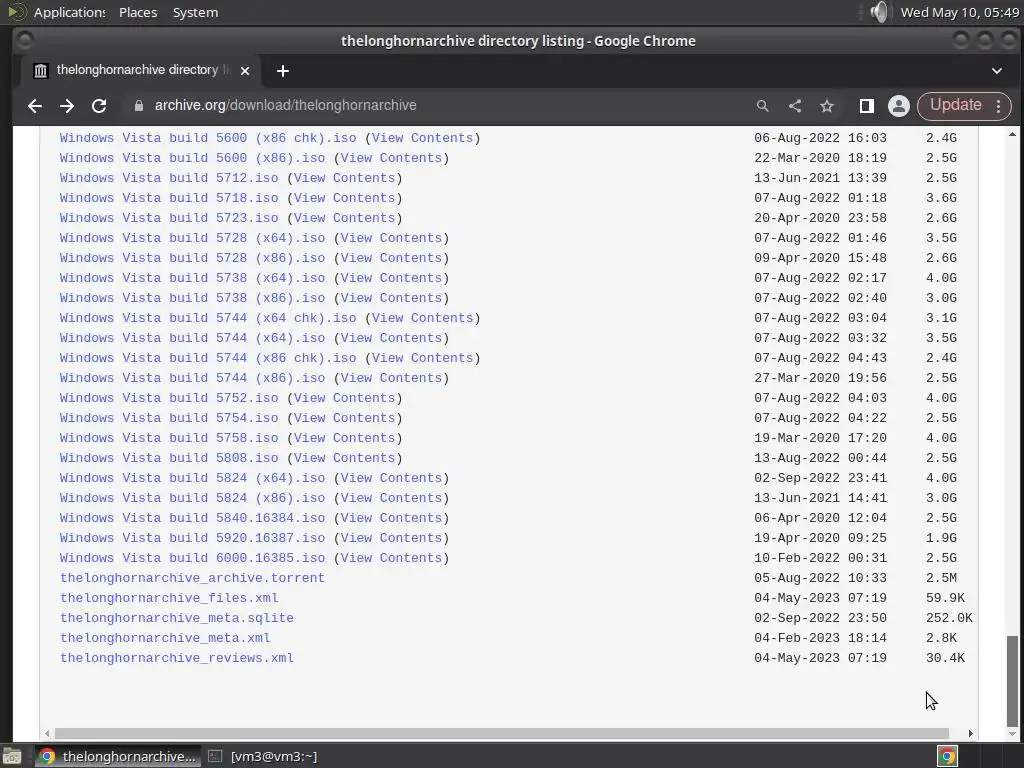Download Windows Vista build 5808.iso

point(169,458)
